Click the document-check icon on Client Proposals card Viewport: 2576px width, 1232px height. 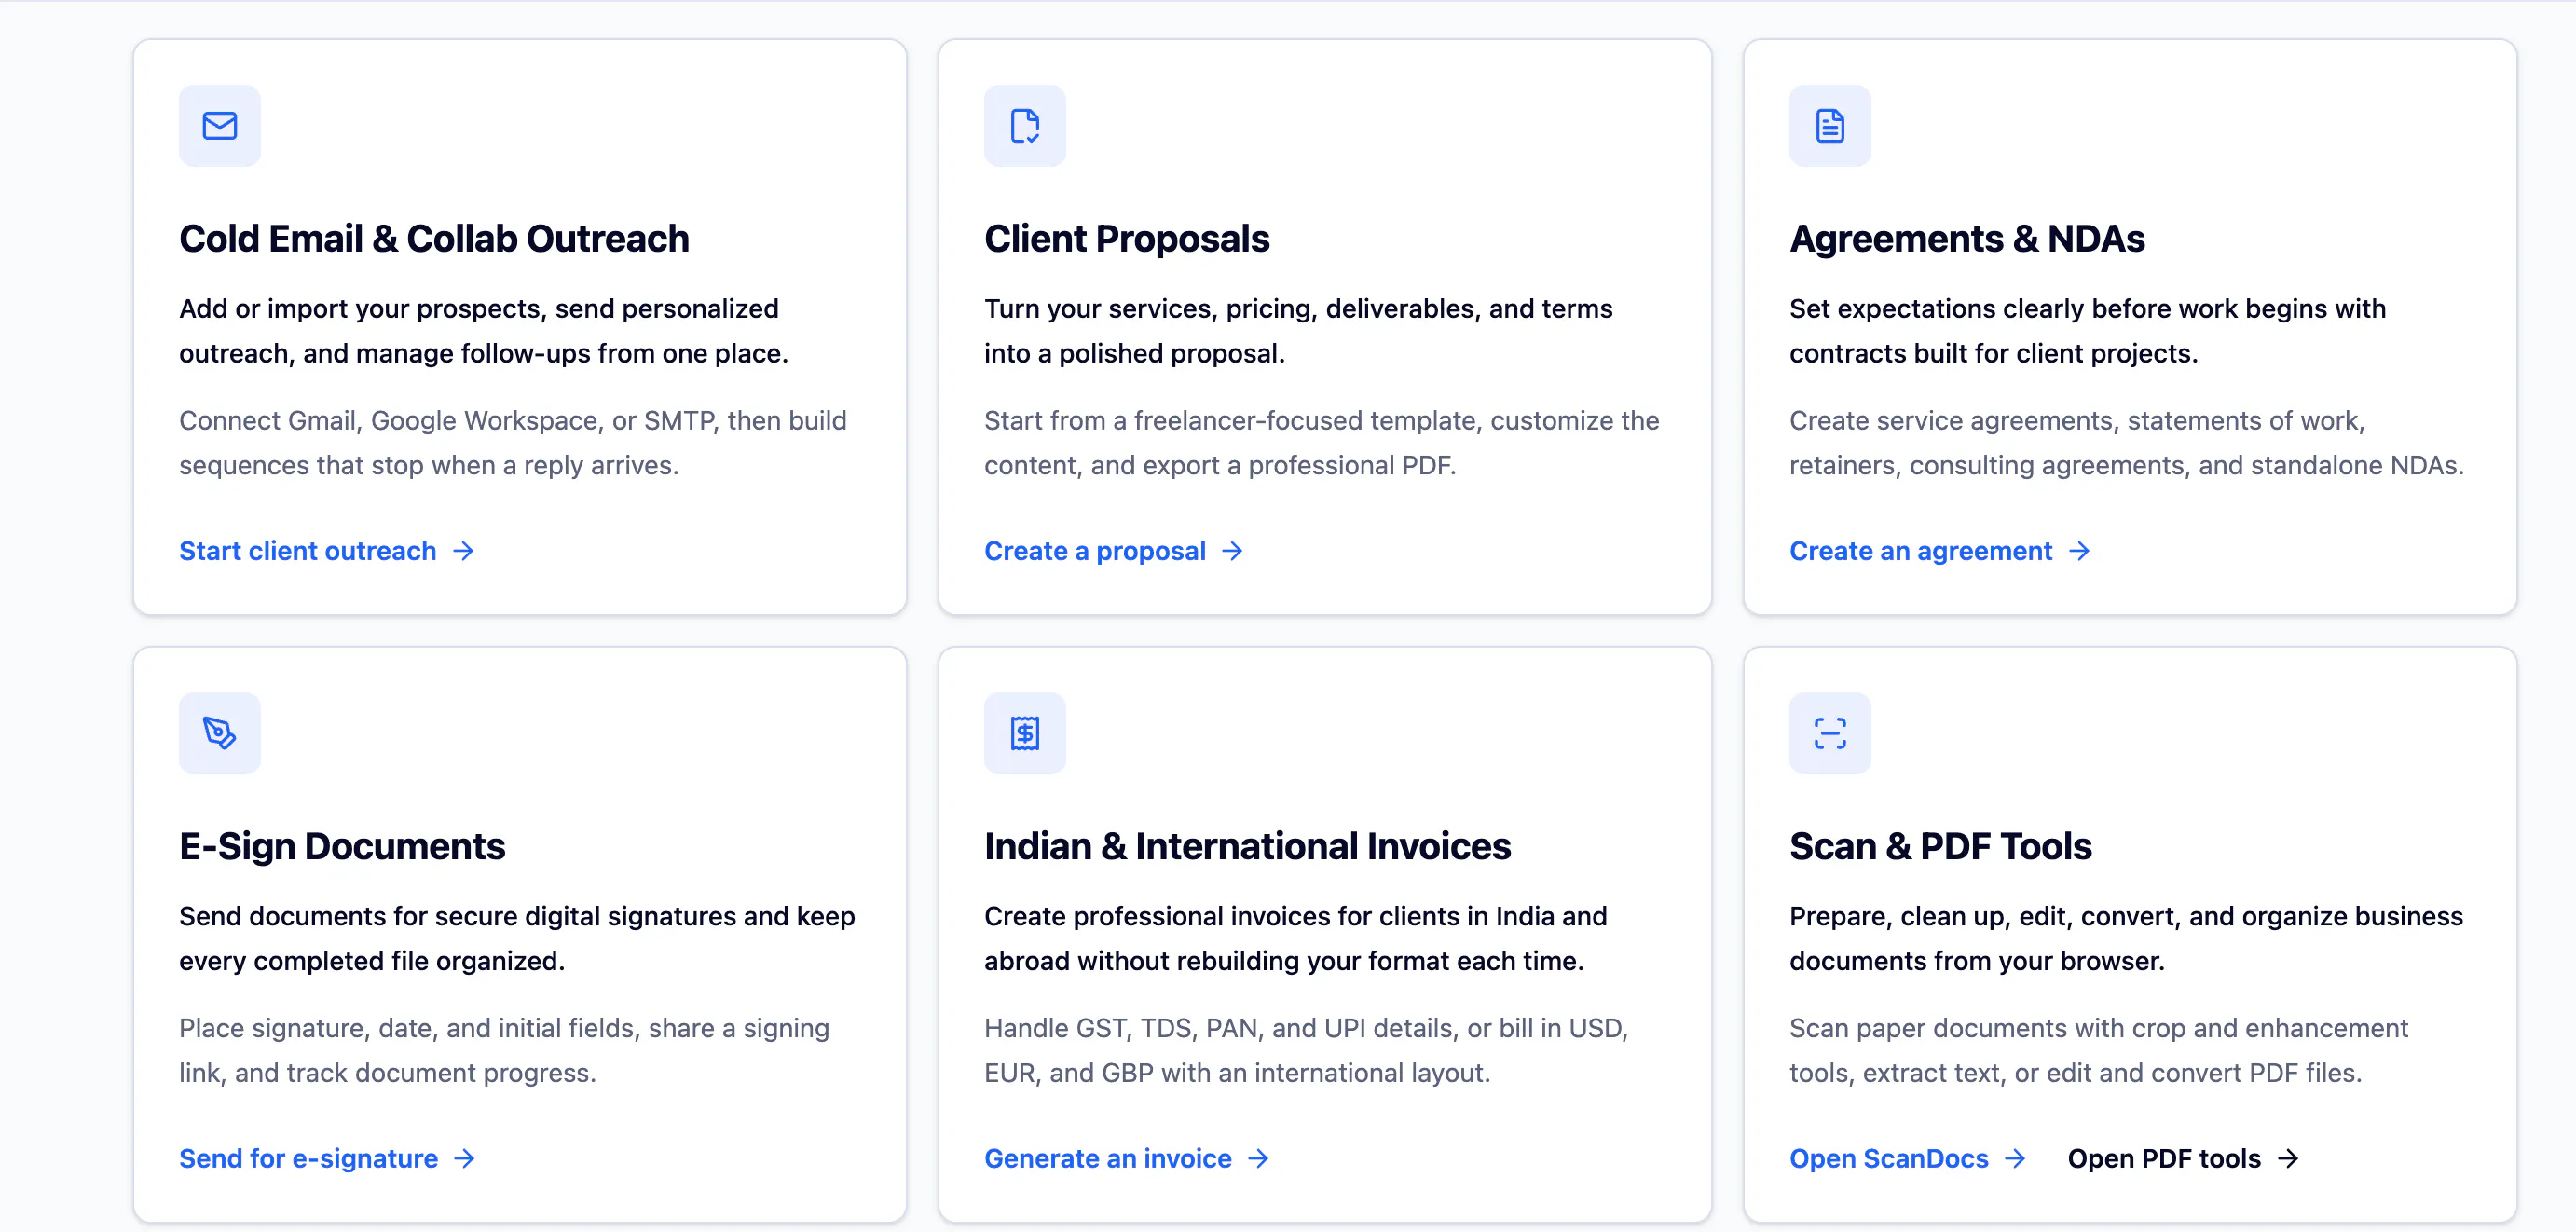point(1025,126)
